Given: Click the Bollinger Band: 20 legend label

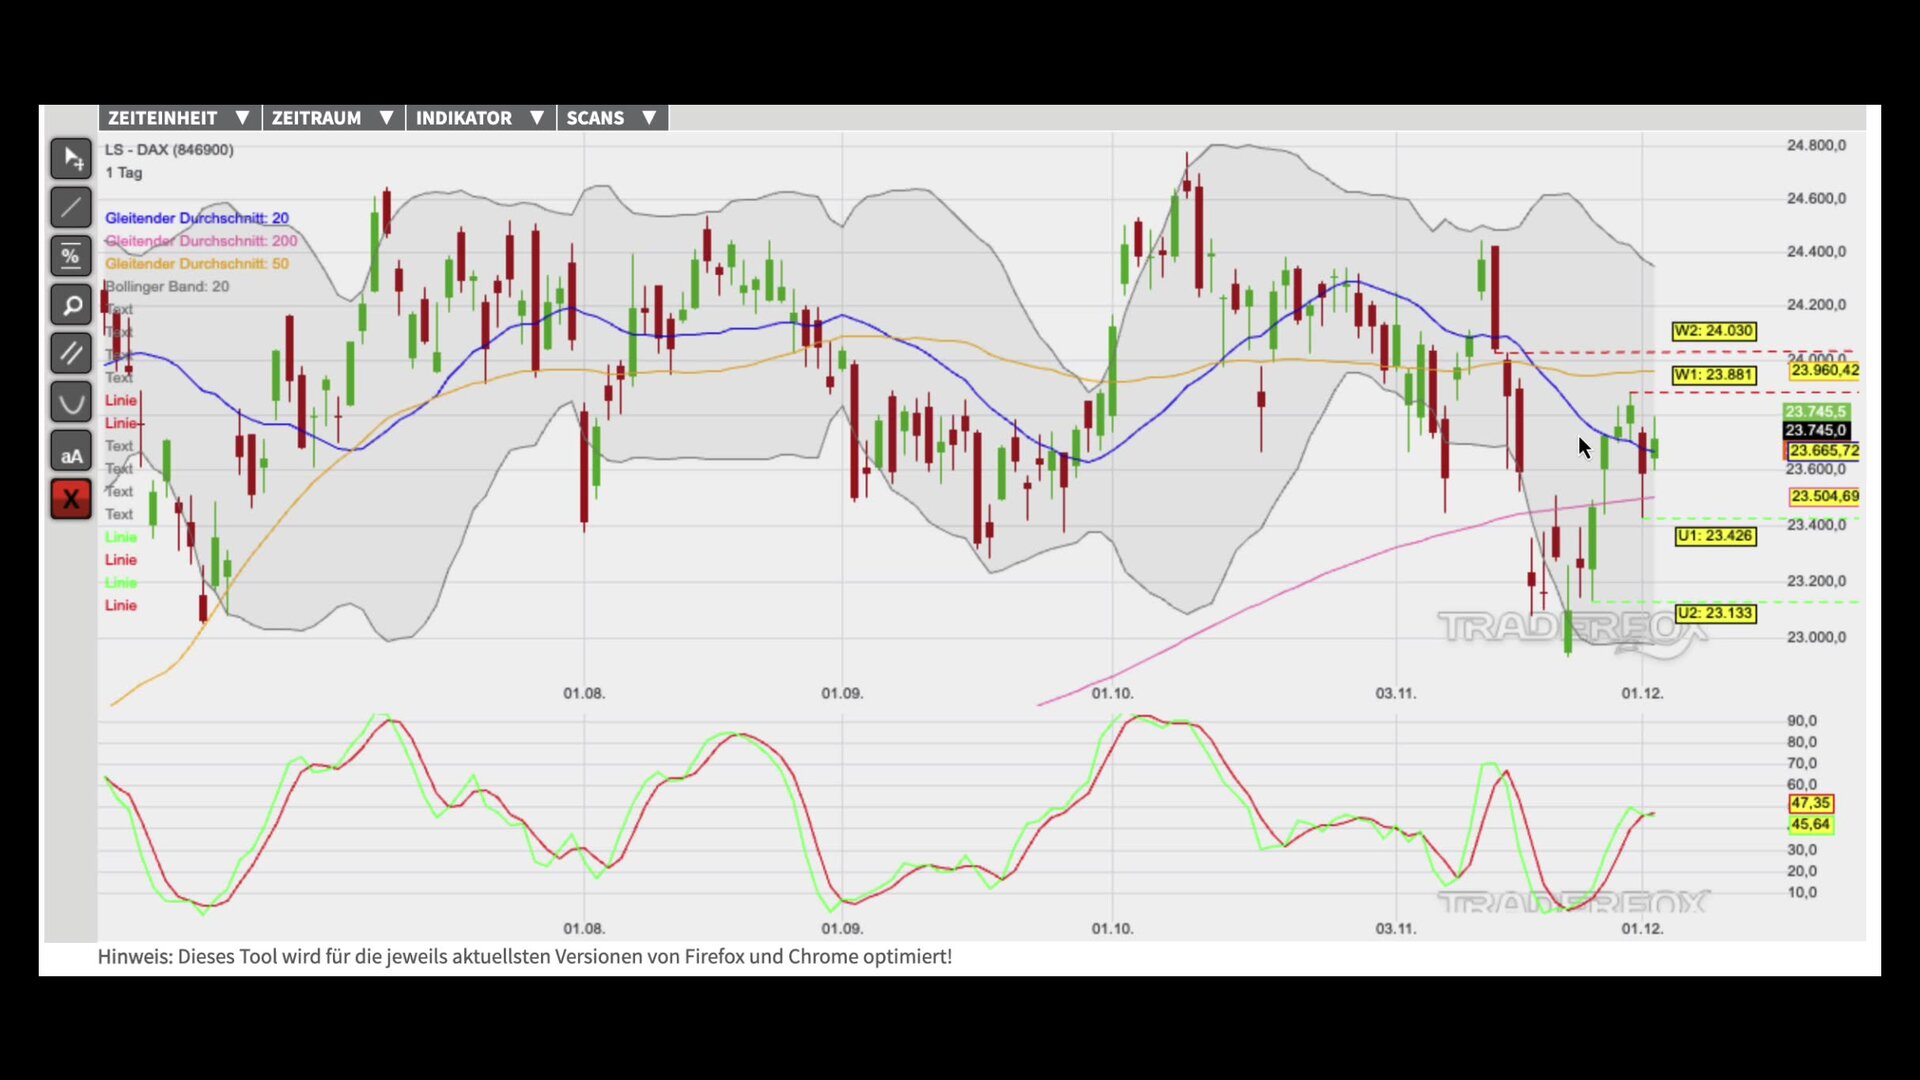Looking at the screenshot, I should click(167, 287).
